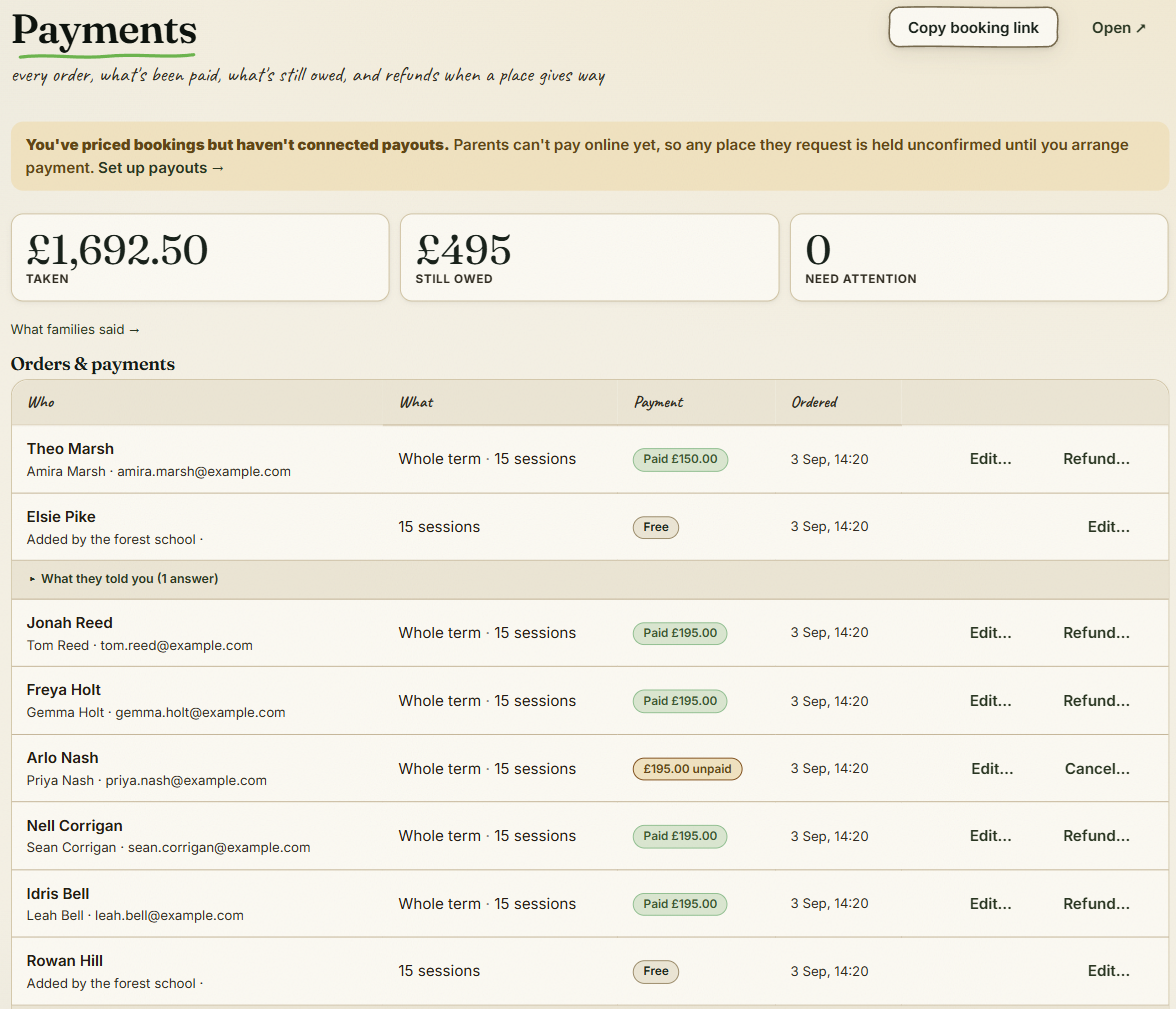Click the name Jonah Reed

coord(70,623)
